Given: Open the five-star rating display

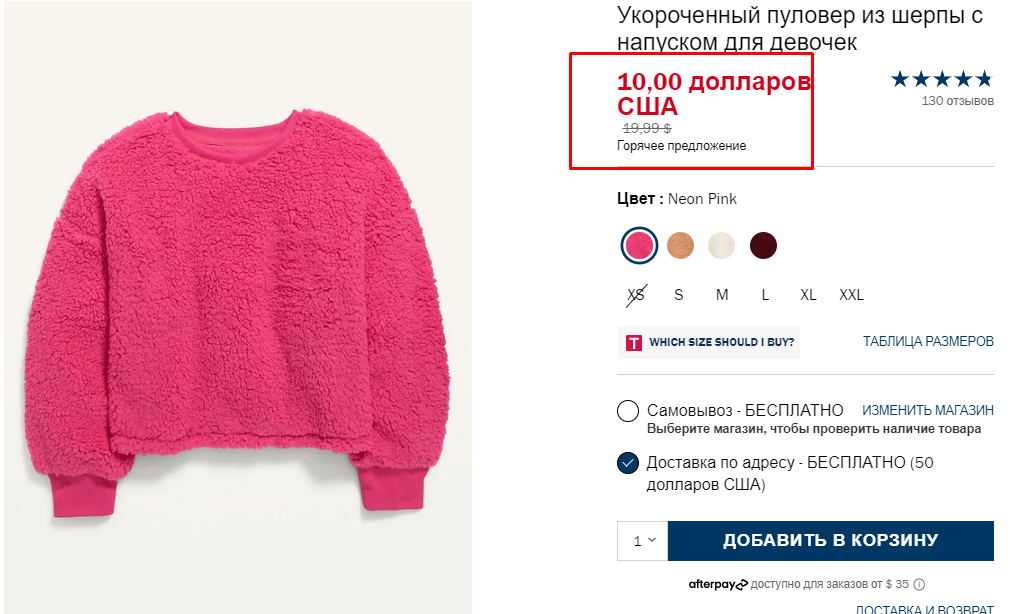Looking at the screenshot, I should coord(941,79).
